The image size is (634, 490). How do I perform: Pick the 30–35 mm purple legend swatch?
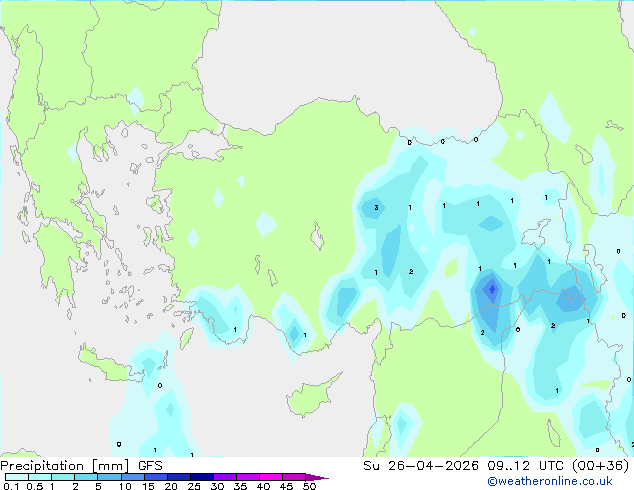(225, 477)
